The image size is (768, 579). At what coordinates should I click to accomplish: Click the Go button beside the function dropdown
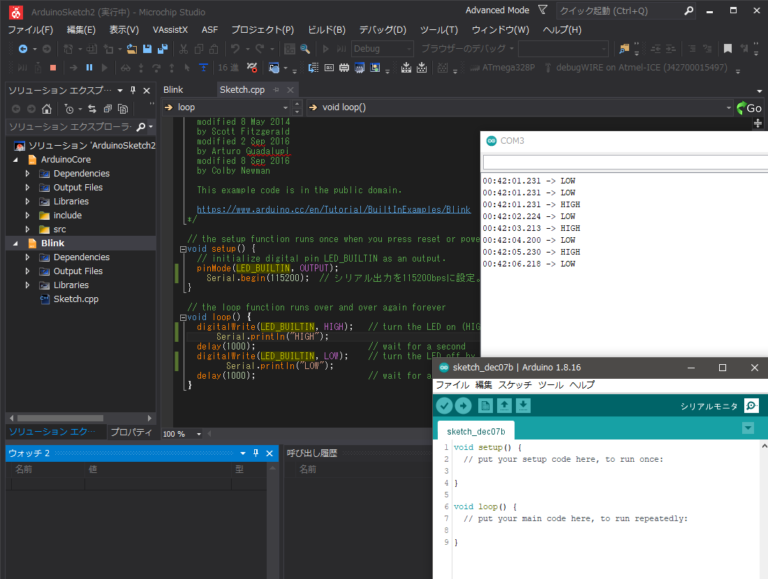point(749,108)
